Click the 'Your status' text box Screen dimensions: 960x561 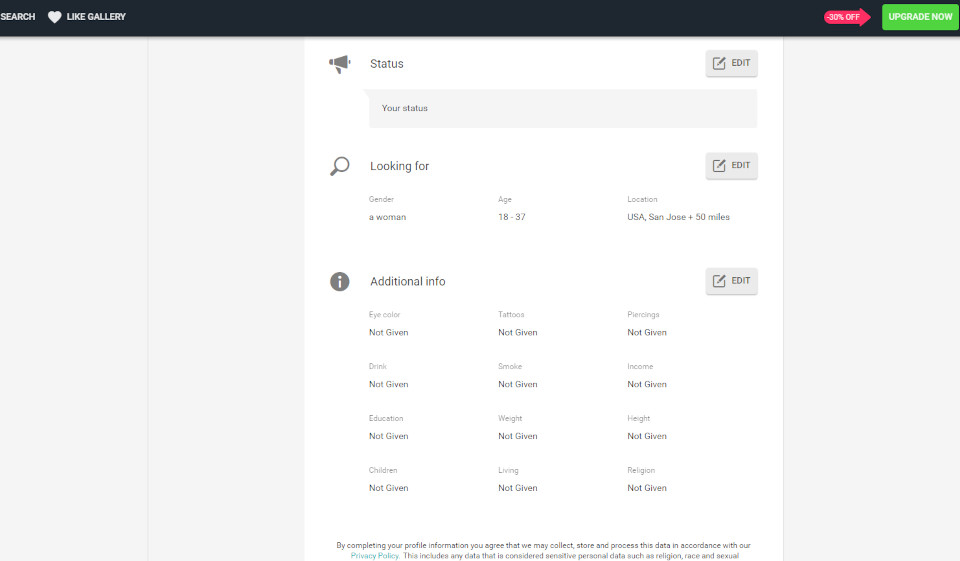562,108
